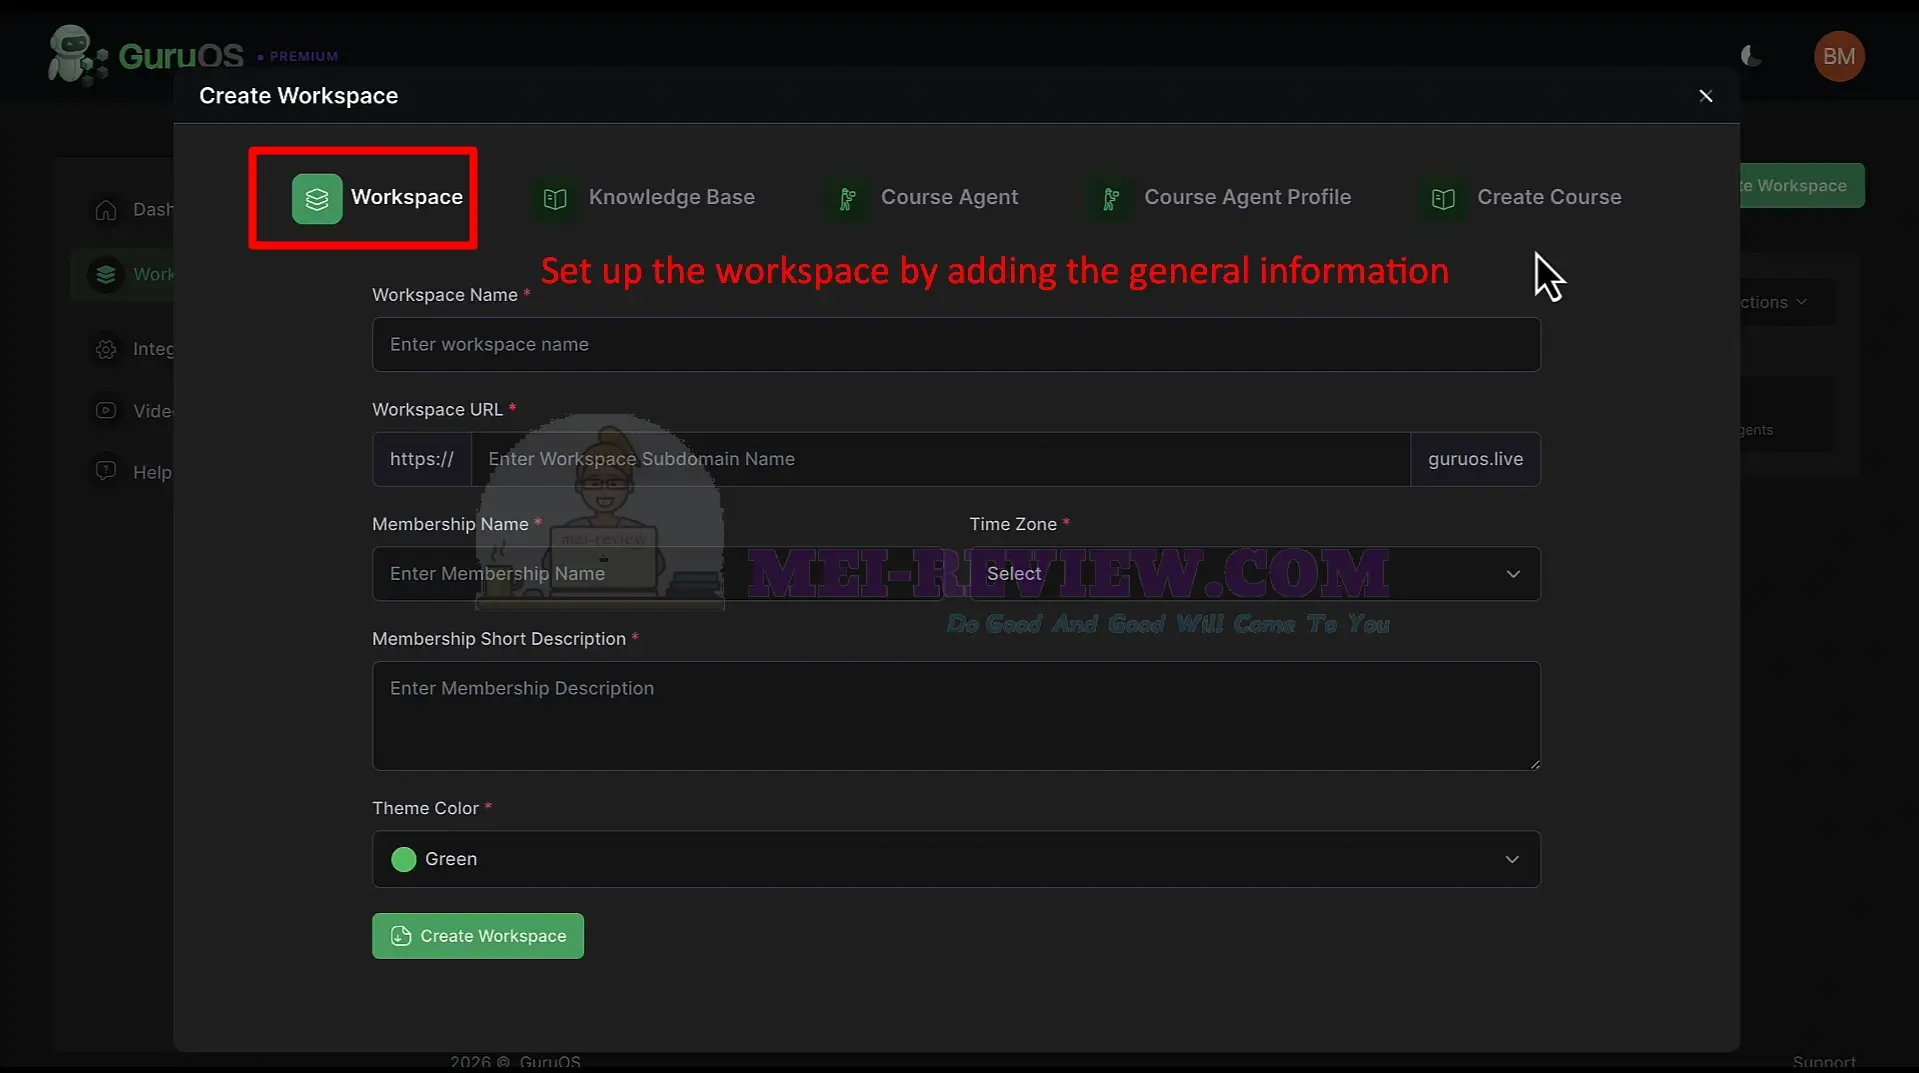
Task: Click the Create Course book icon
Action: coord(1443,199)
